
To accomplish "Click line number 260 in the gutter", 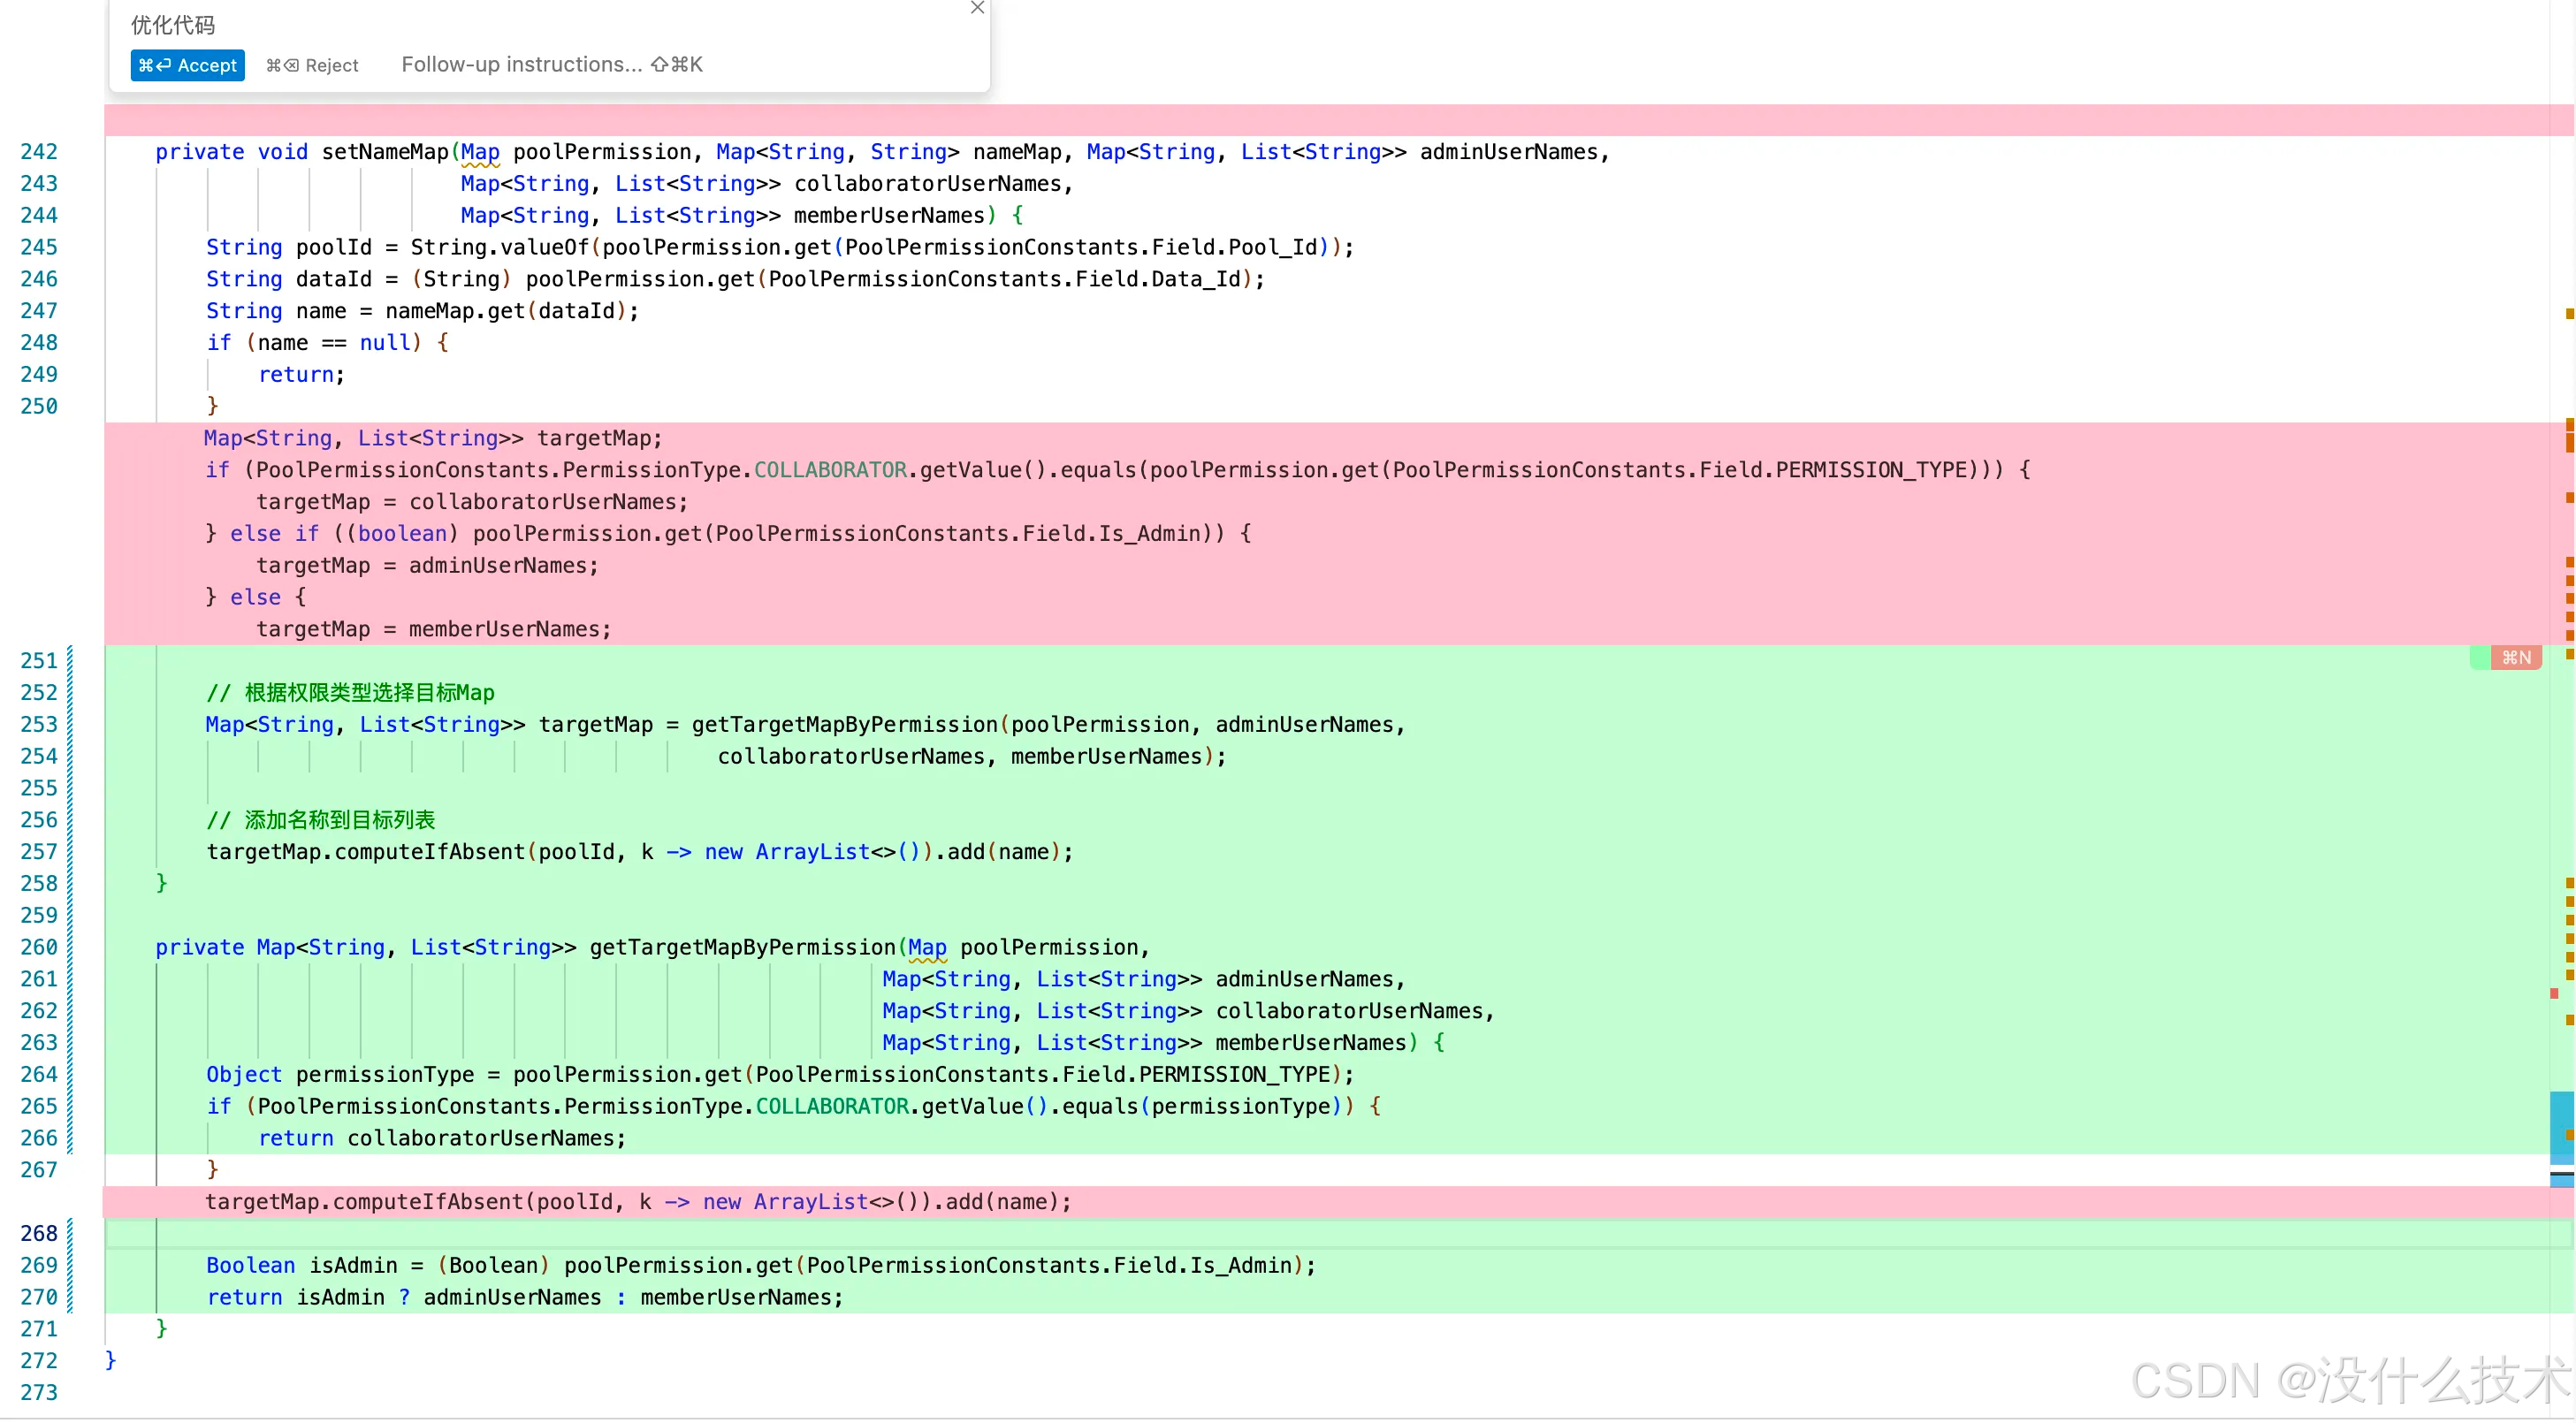I will 39,947.
